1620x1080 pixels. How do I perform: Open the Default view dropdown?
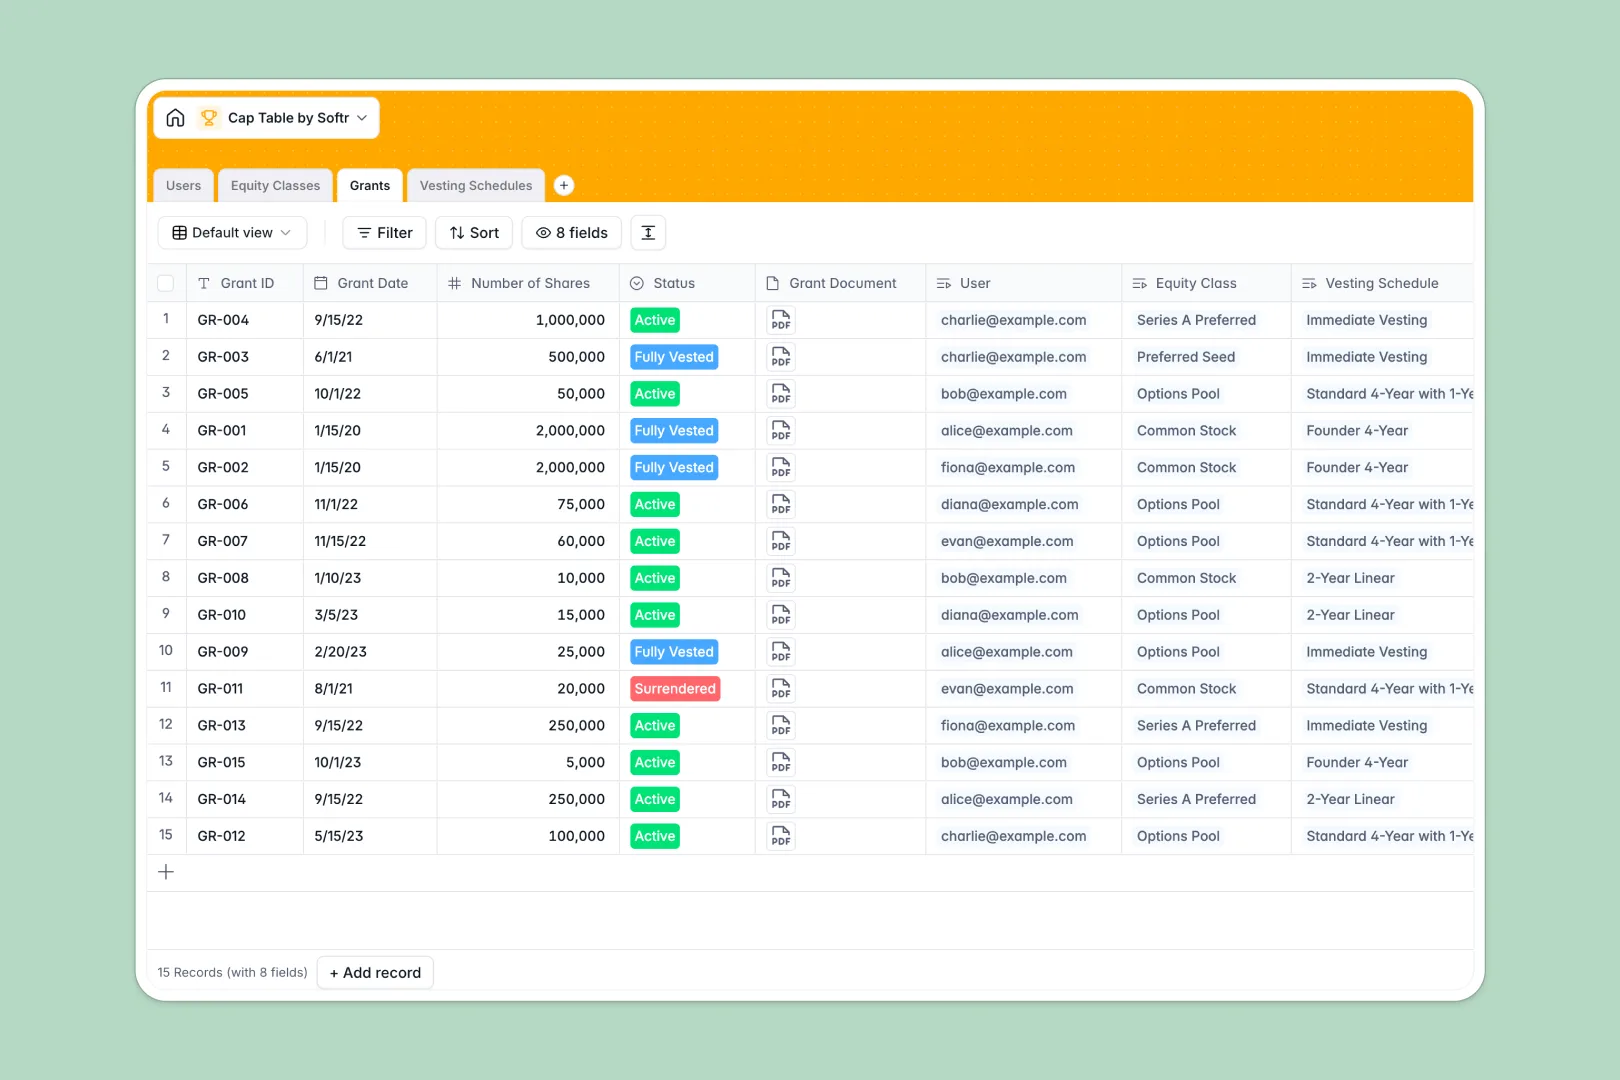pyautogui.click(x=232, y=232)
